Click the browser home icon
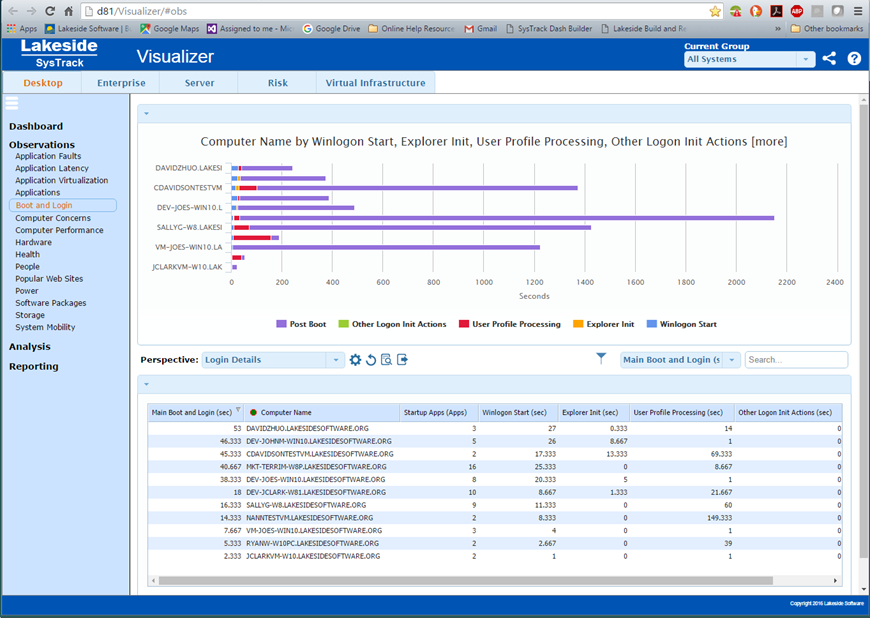Screen dimensions: 870x618 [x=68, y=11]
